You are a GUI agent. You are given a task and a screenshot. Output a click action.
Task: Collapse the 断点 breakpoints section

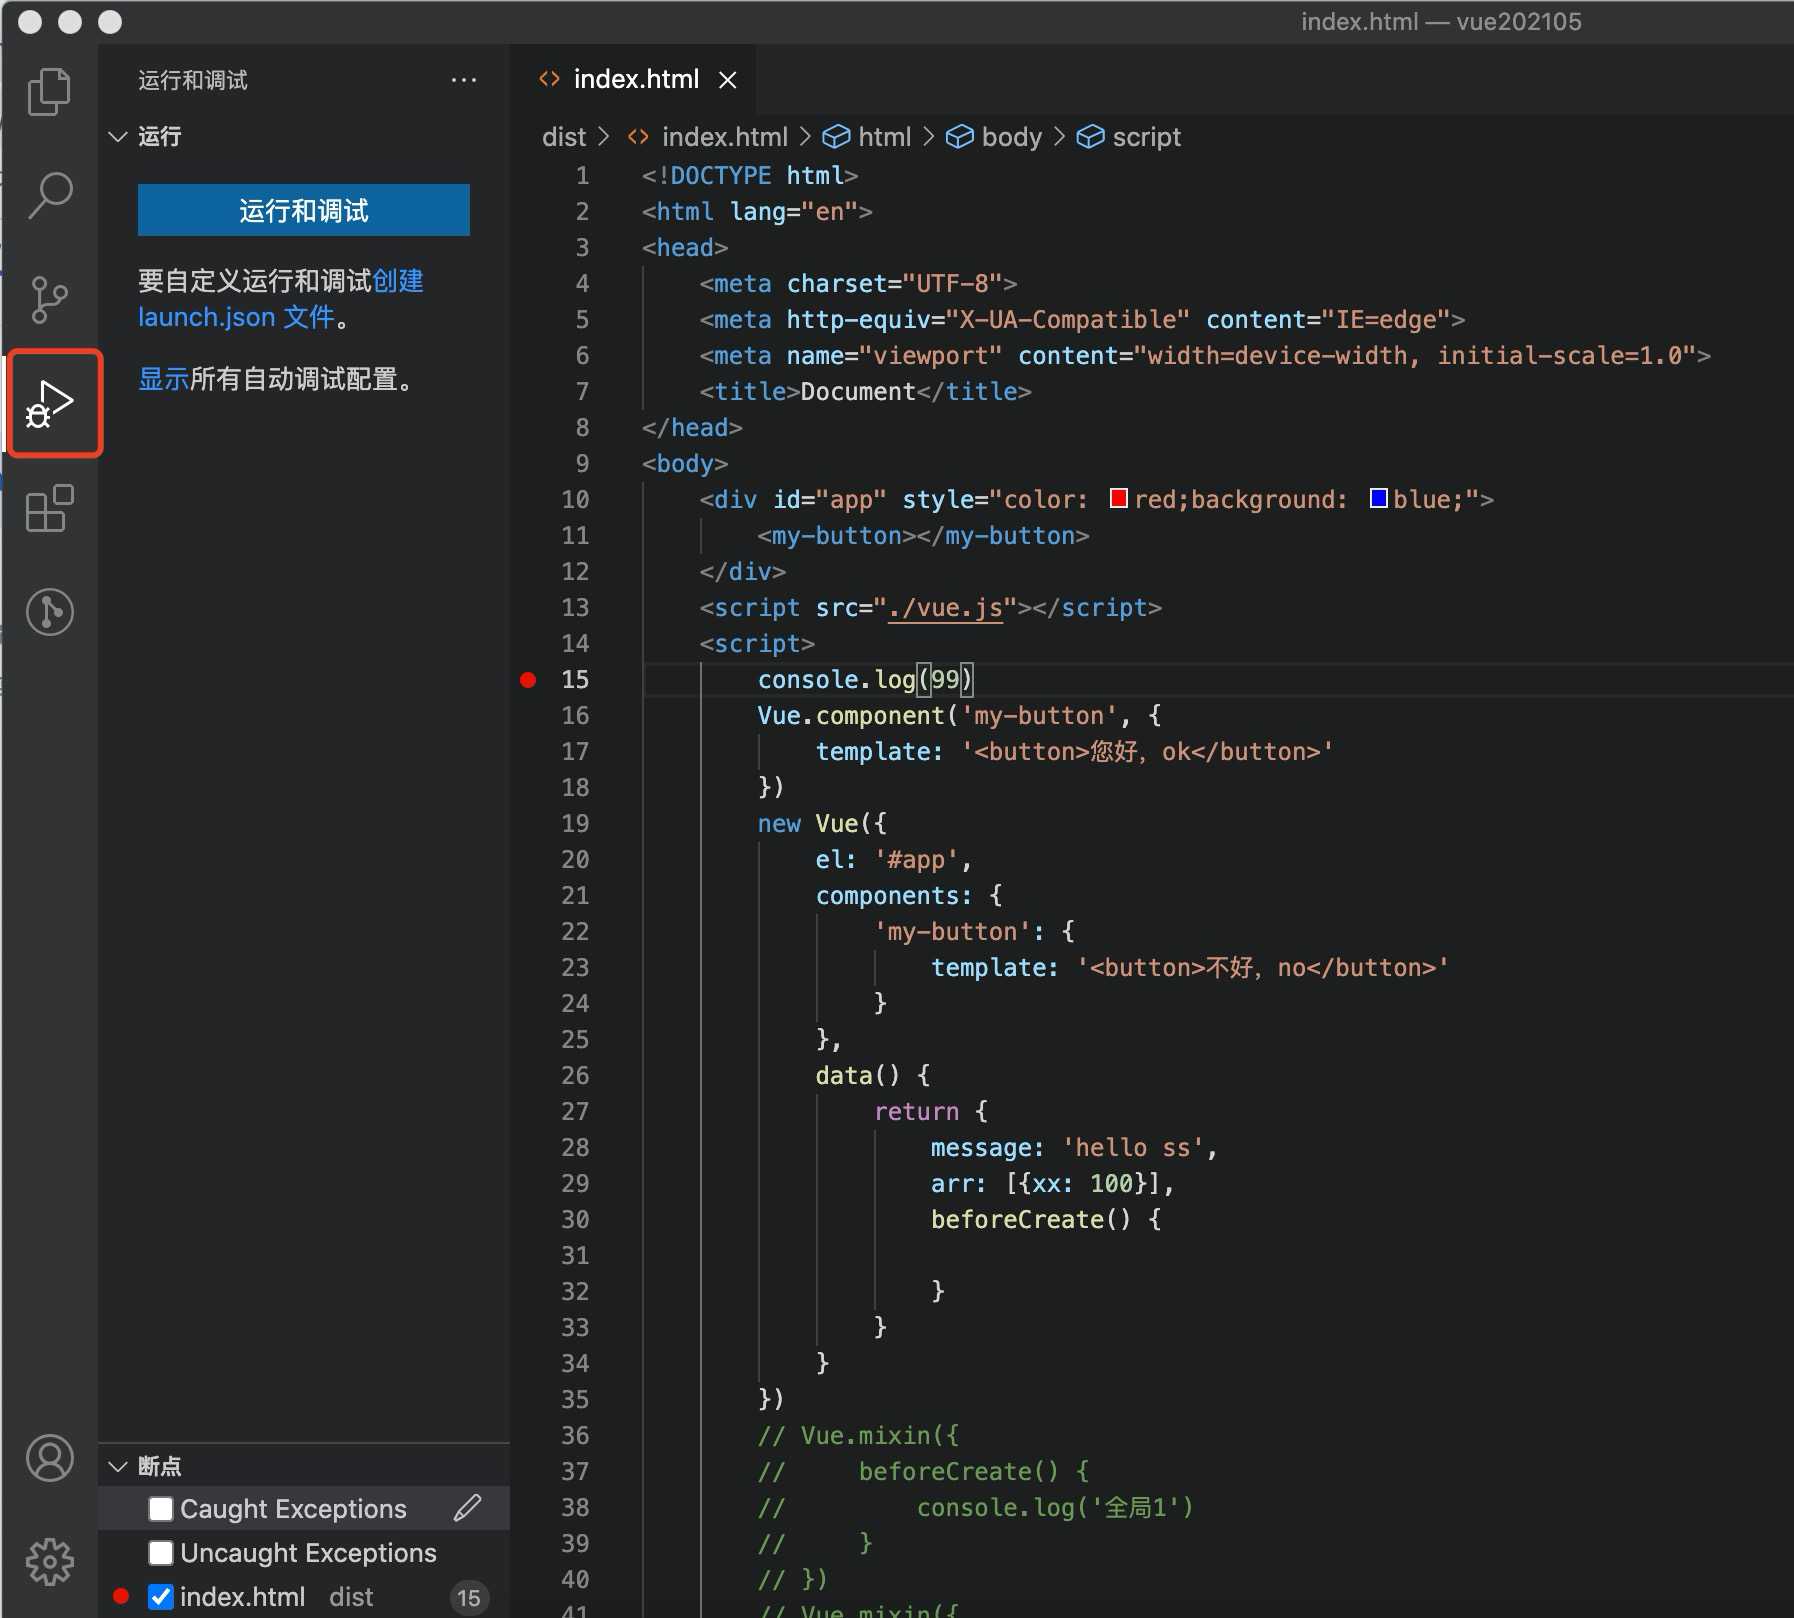coord(118,1466)
